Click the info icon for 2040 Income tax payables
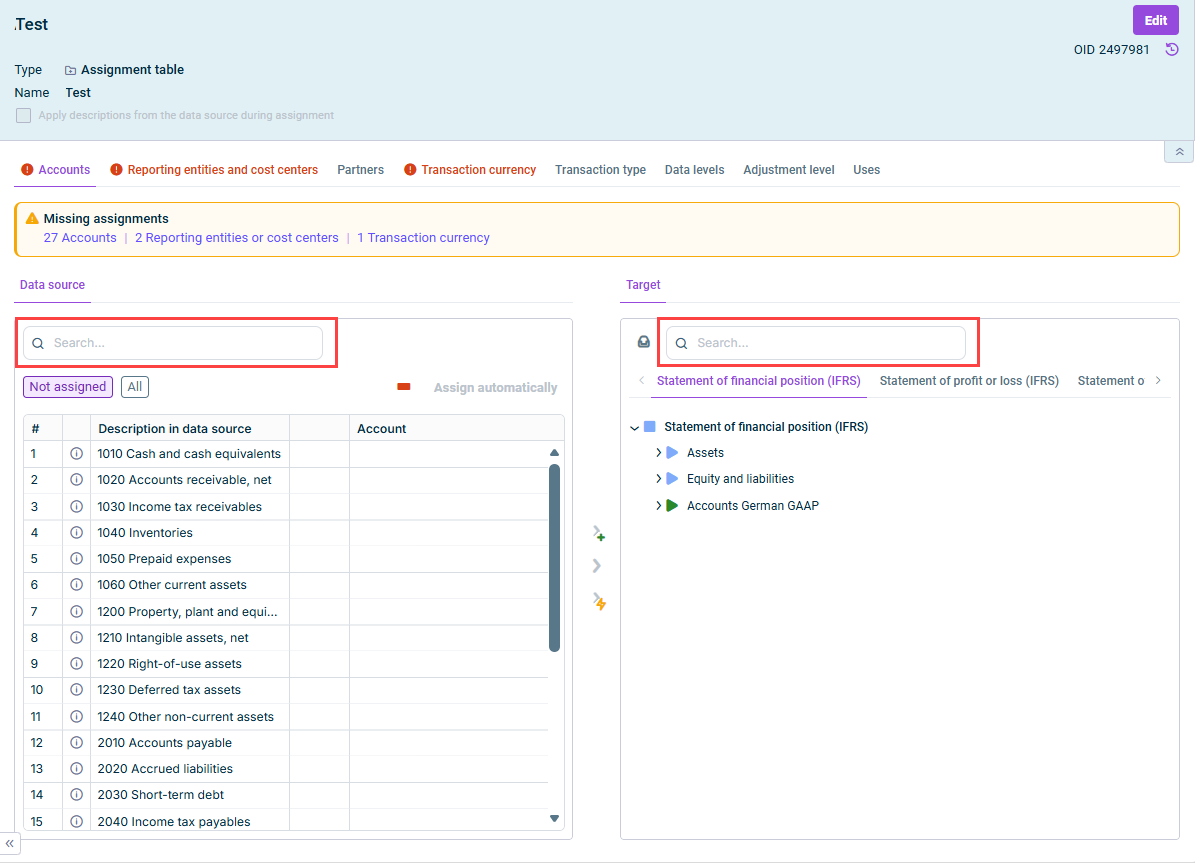This screenshot has height=863, width=1195. pos(76,821)
